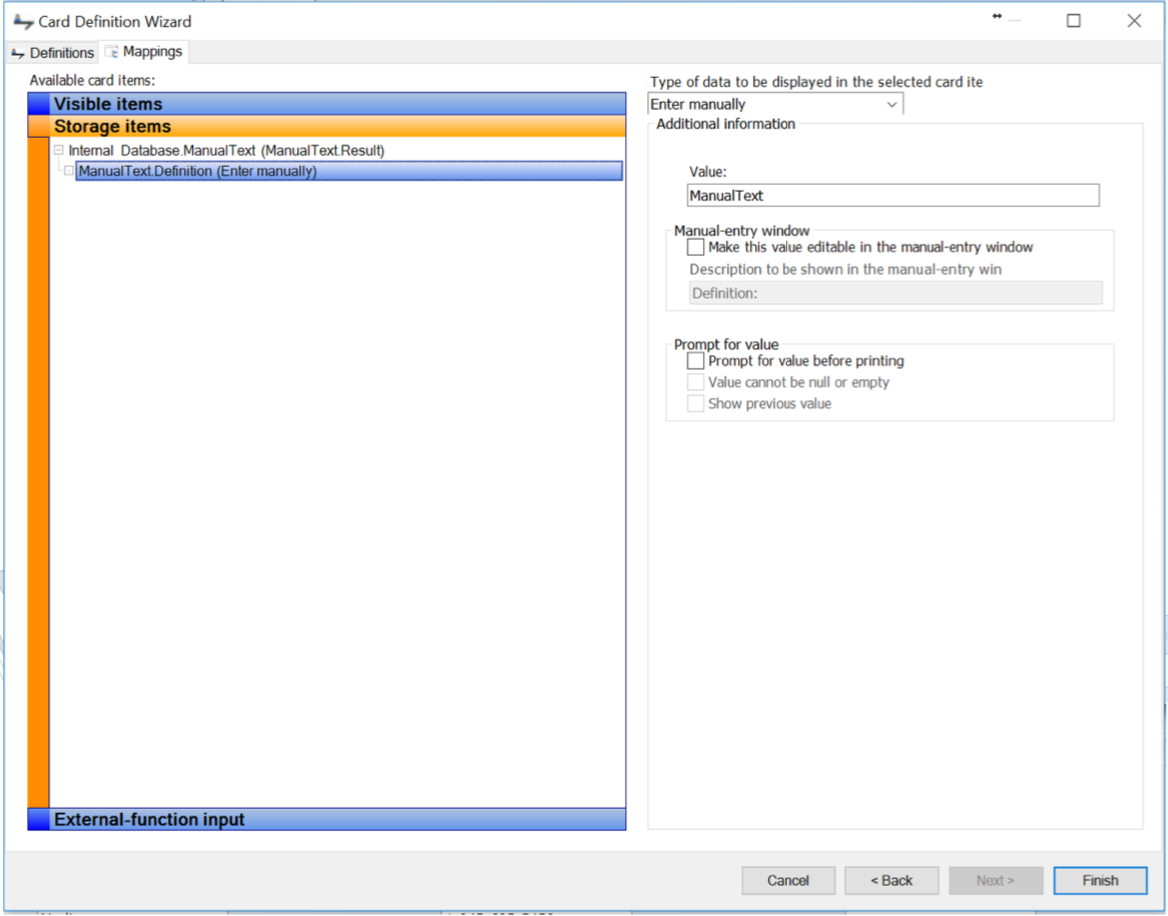The height and width of the screenshot is (916, 1168).
Task: Select the Internal Database.ManualText (ManualText.Result) item
Action: (226, 150)
